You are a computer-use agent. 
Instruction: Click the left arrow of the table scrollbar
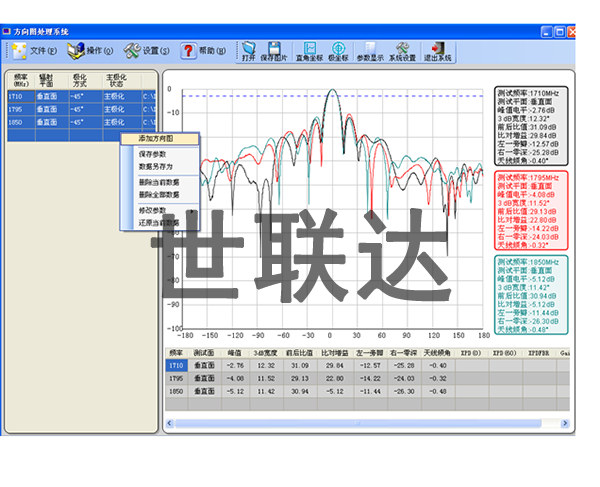(x=170, y=423)
